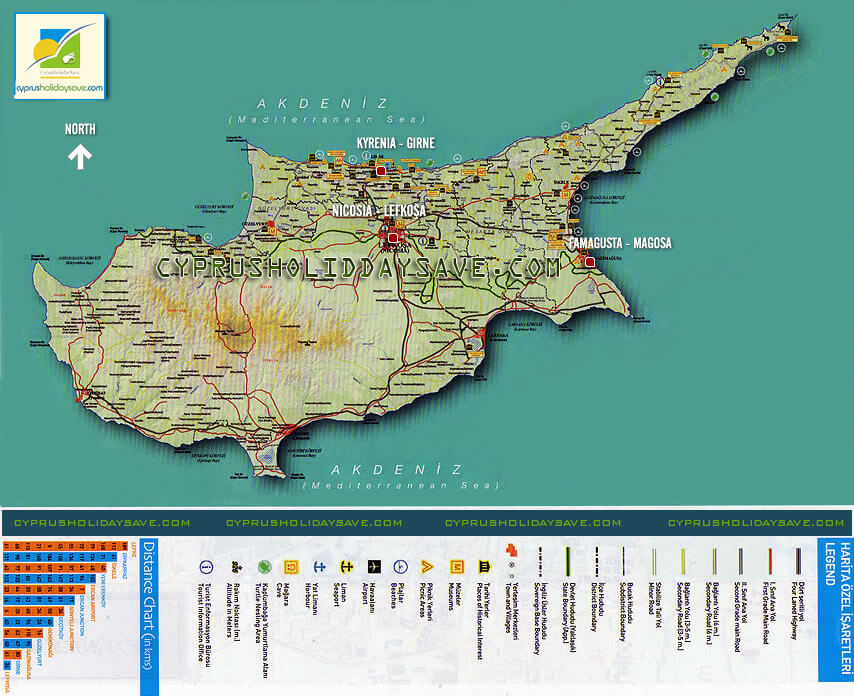Image resolution: width=854 pixels, height=696 pixels.
Task: Click the Kyrenia - Girne map label
Action: point(396,143)
